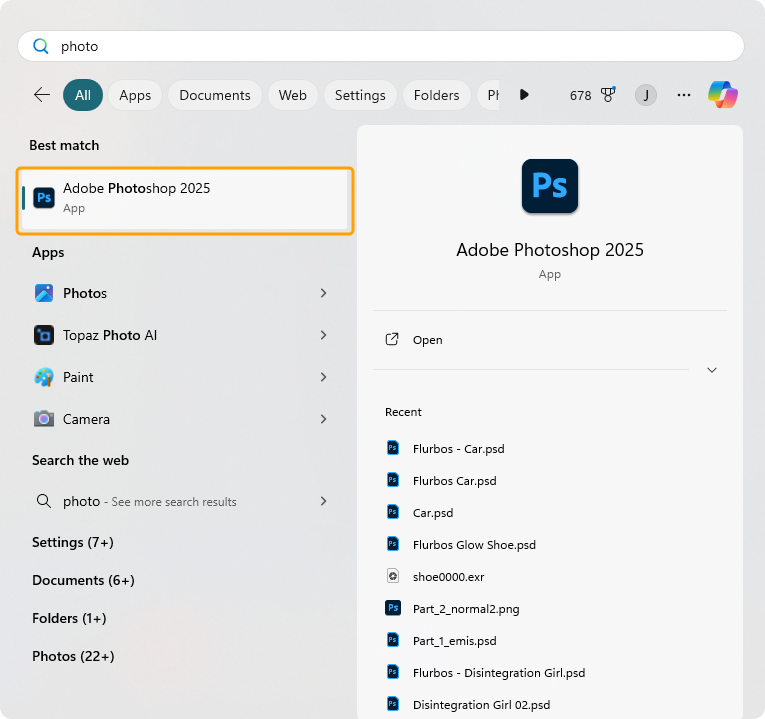Select the Topaz Photo AI result
This screenshot has height=719, width=765.
pyautogui.click(x=181, y=335)
